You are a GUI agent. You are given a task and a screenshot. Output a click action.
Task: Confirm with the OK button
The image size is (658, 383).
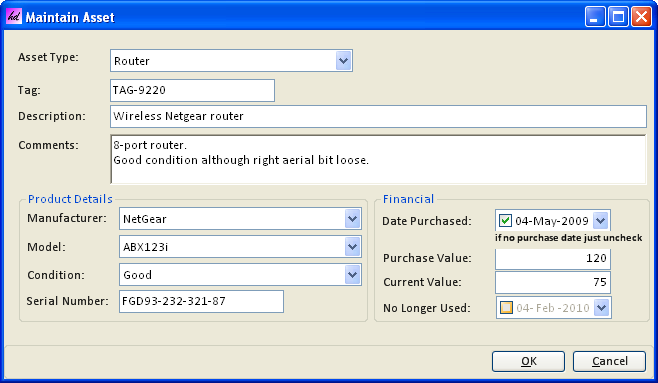528,361
